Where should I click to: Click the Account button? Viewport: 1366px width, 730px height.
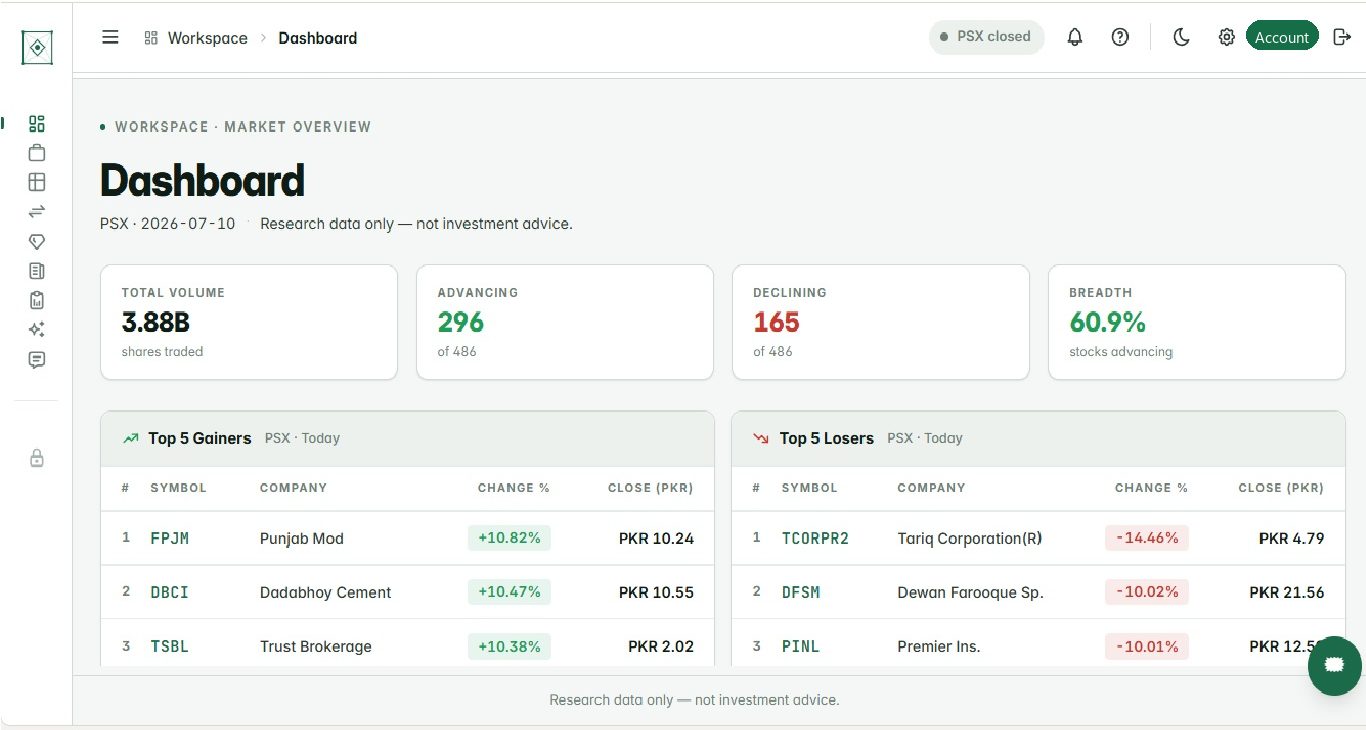[x=1282, y=37]
